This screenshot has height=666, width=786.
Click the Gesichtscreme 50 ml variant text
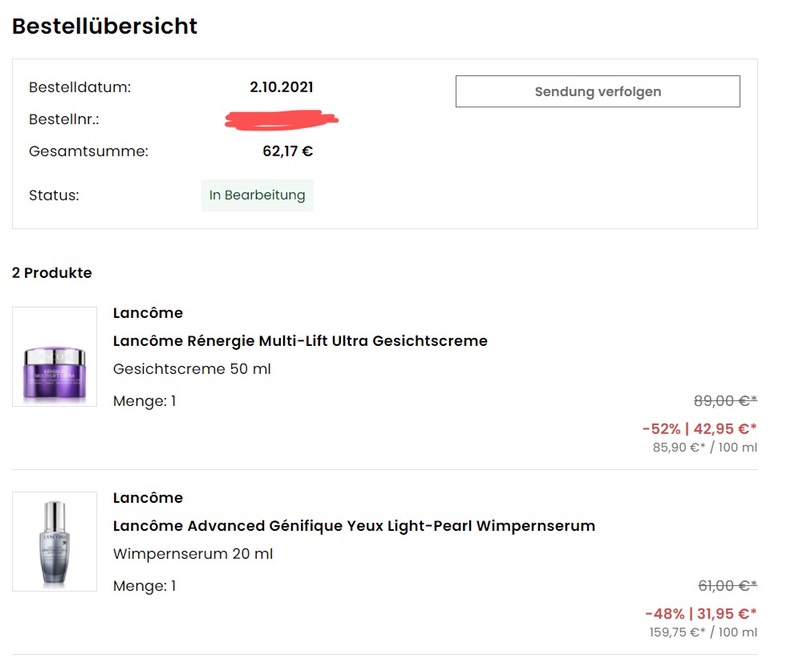[x=192, y=369]
